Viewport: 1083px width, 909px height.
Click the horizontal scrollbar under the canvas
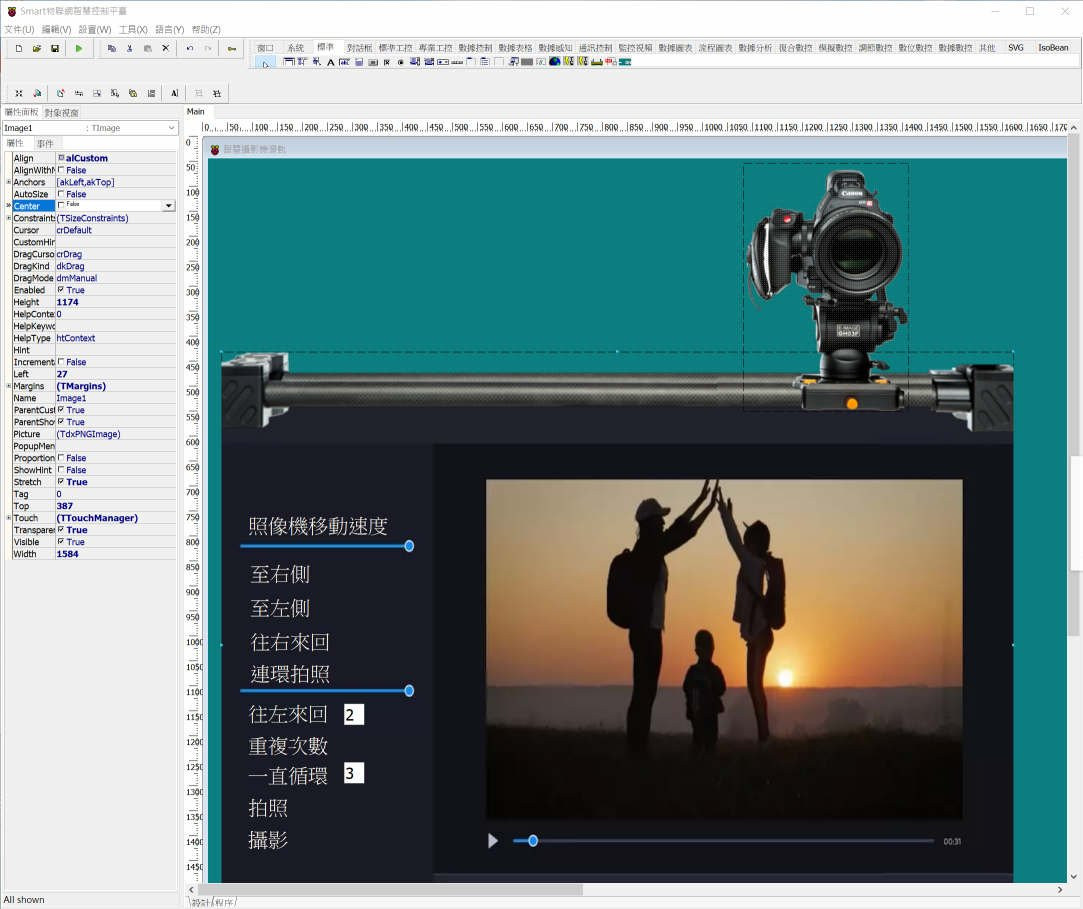coord(390,890)
